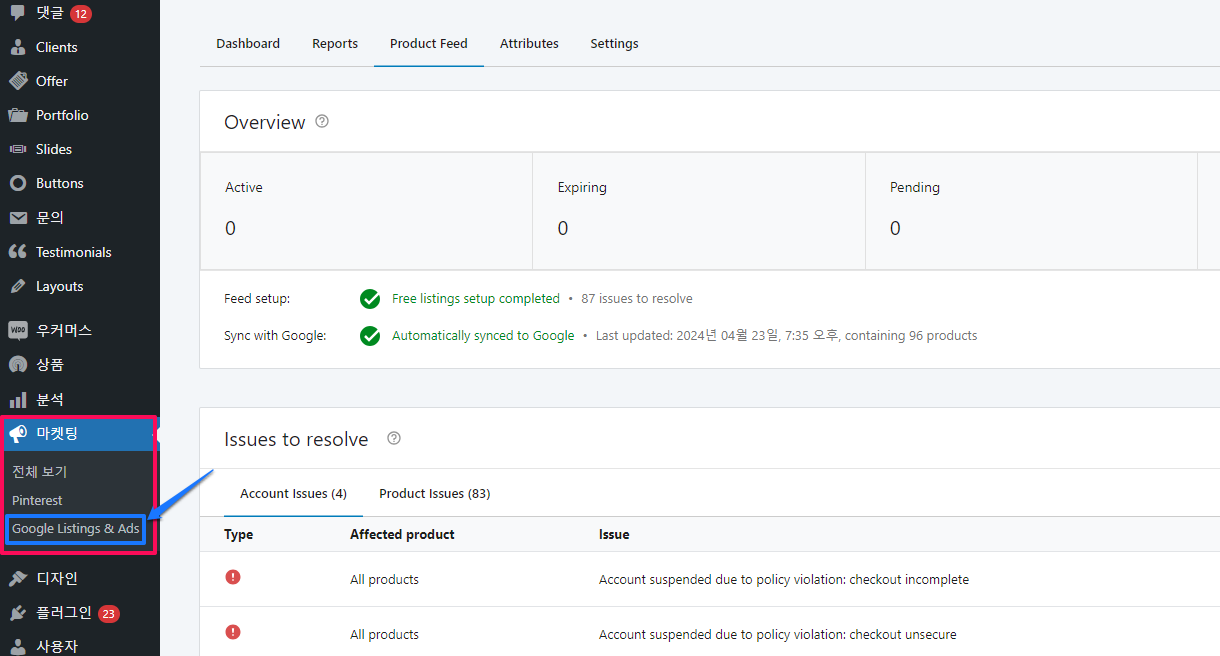Click the 상품 products icon

click(18, 365)
